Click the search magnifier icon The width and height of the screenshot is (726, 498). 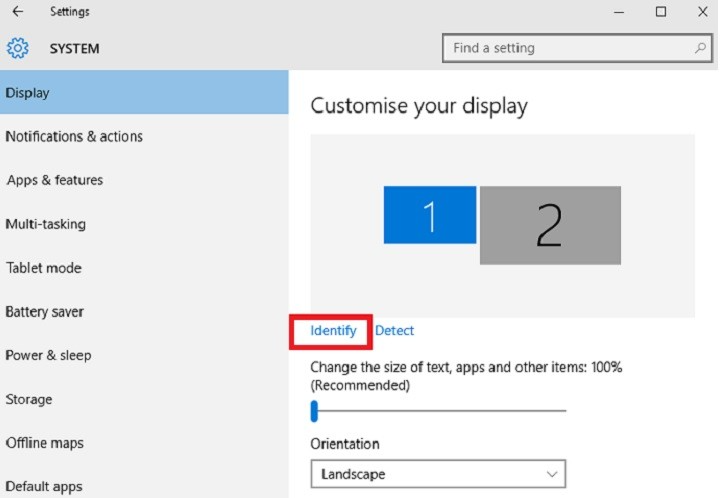[700, 48]
